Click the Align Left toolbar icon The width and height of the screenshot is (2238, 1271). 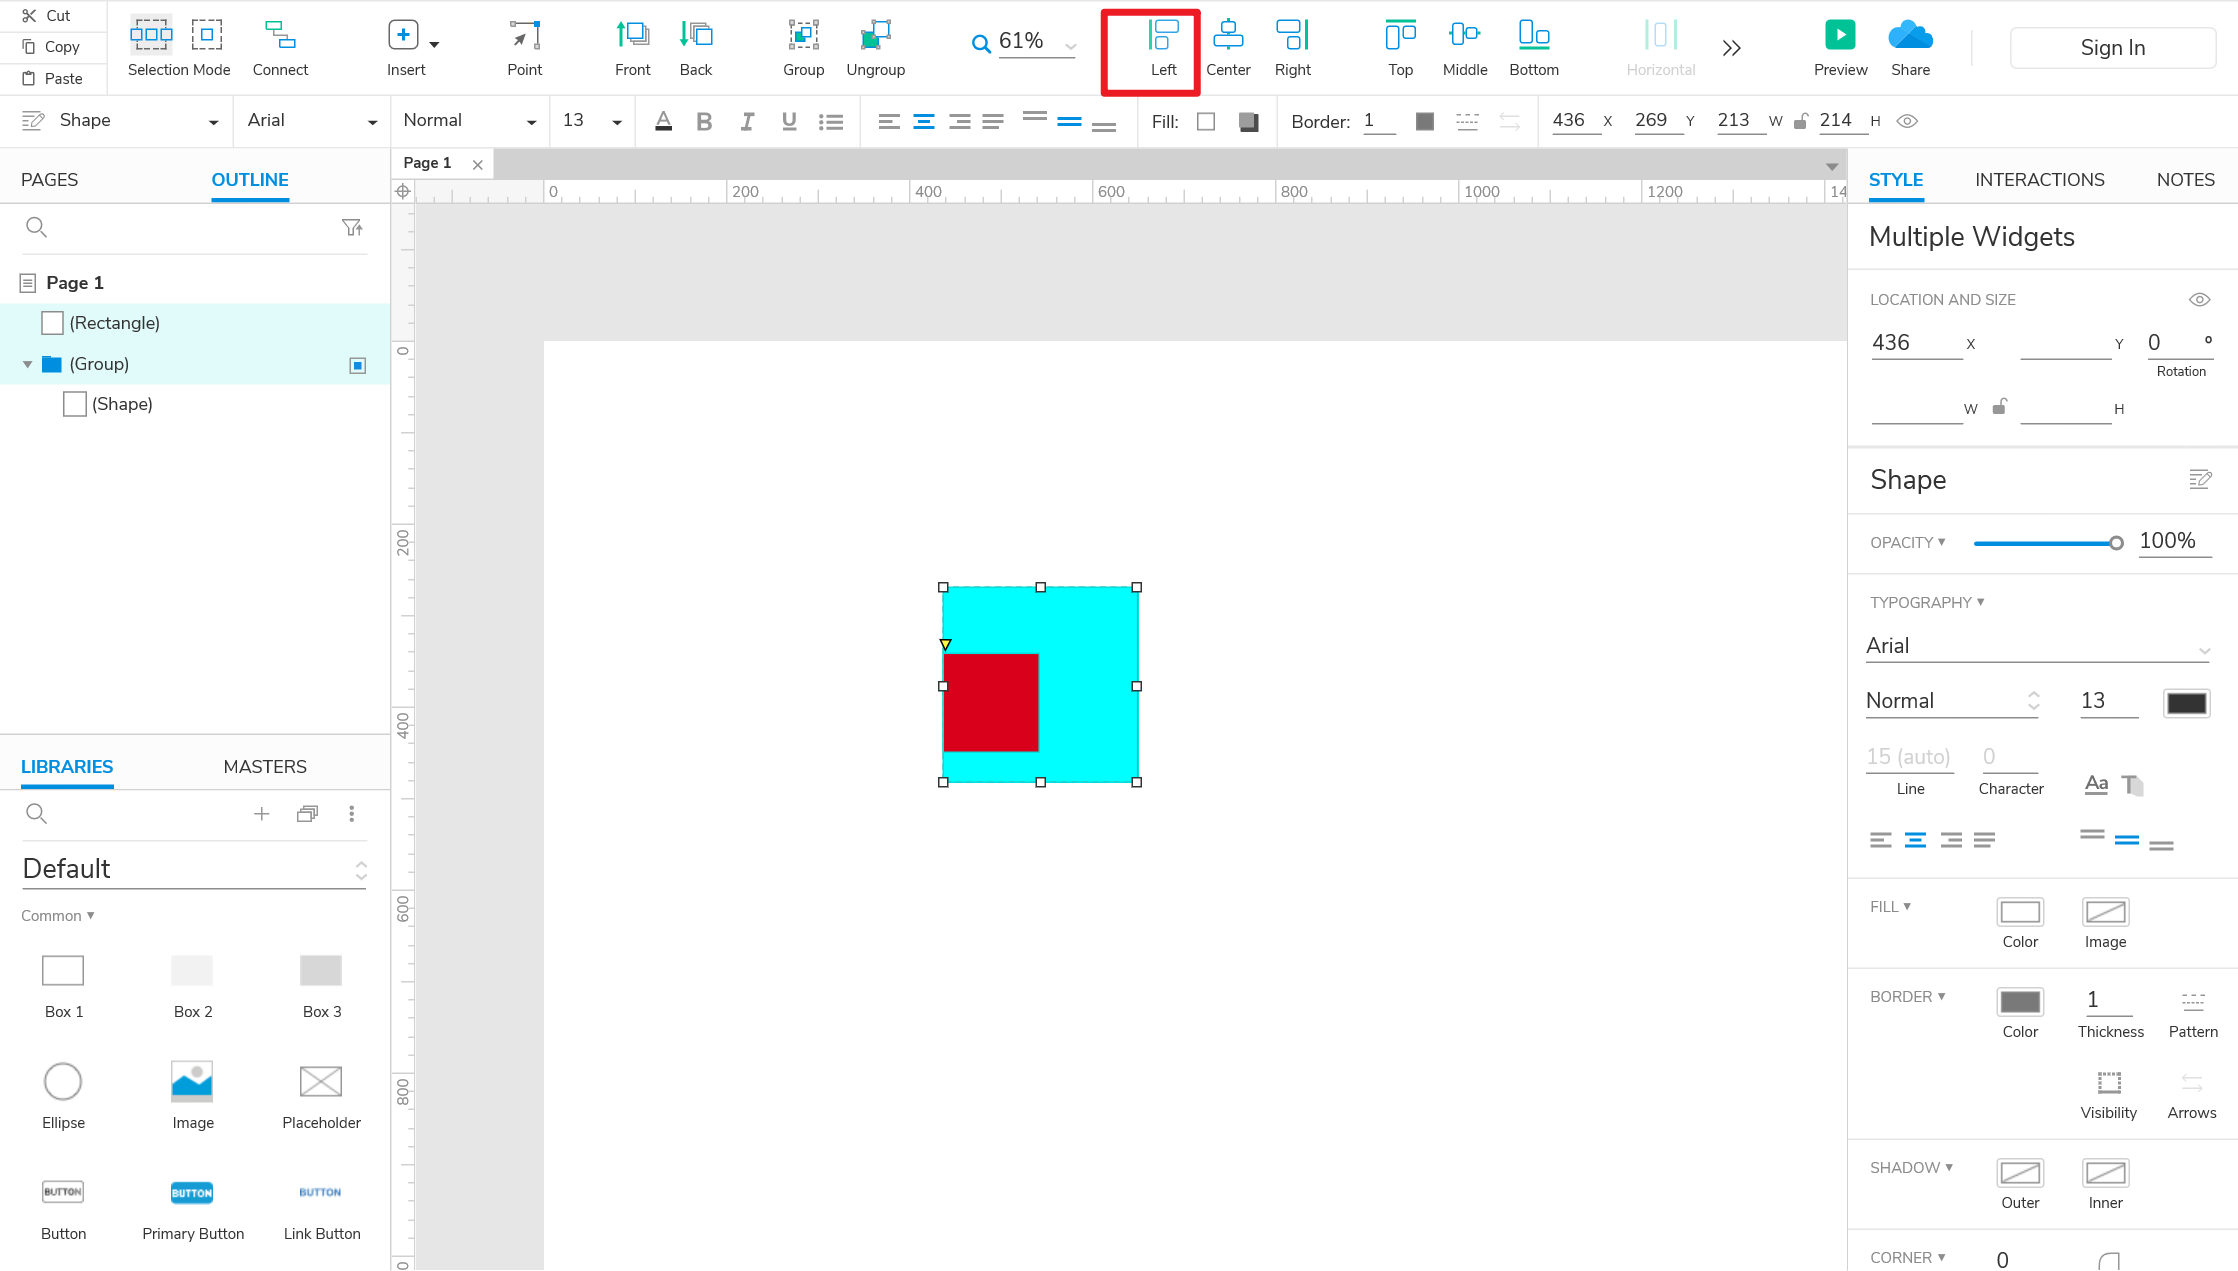[1163, 36]
